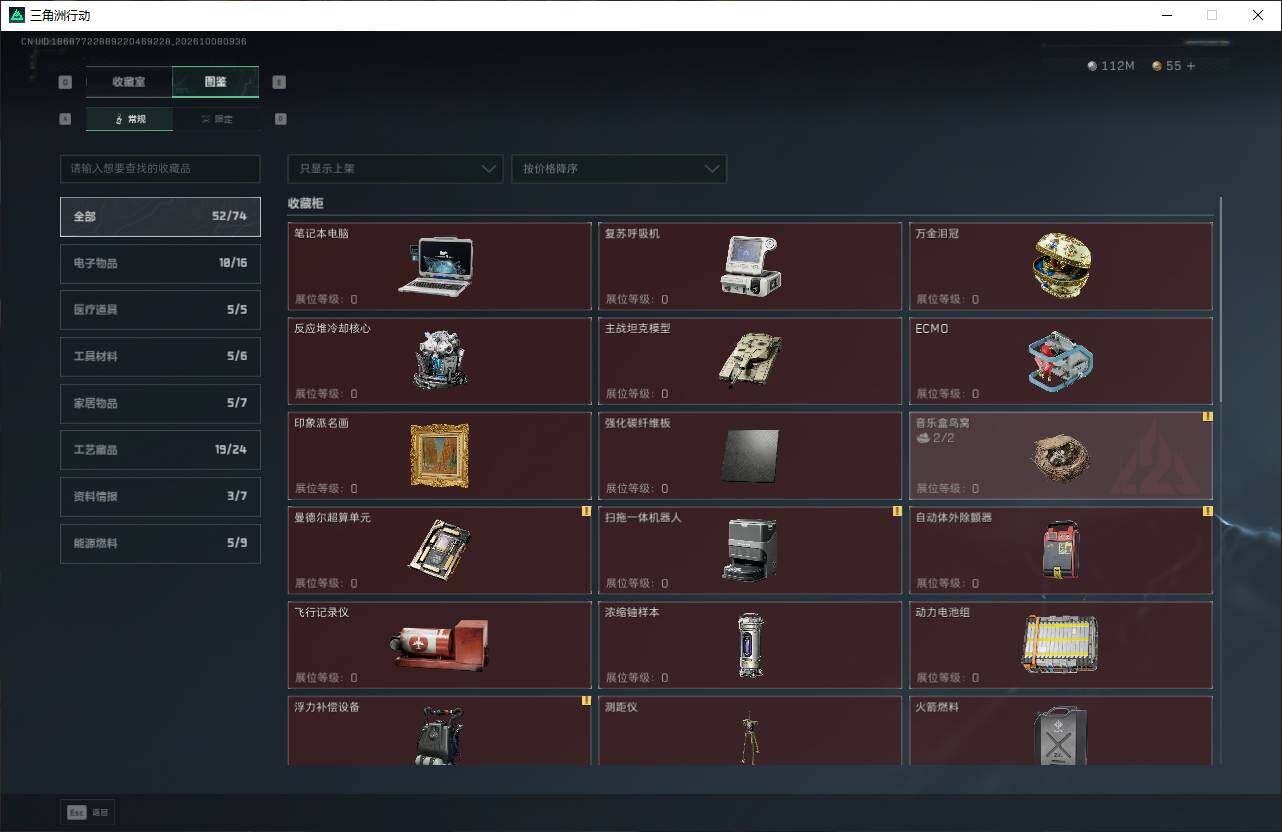The width and height of the screenshot is (1282, 832).
Task: Switch to the 图鉴 tab
Action: (x=216, y=82)
